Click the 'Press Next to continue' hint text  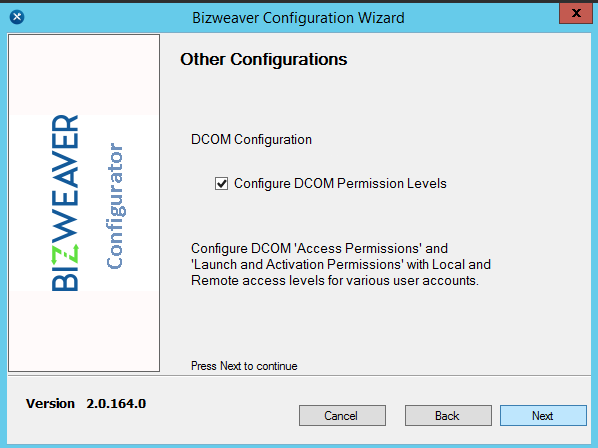pyautogui.click(x=244, y=366)
